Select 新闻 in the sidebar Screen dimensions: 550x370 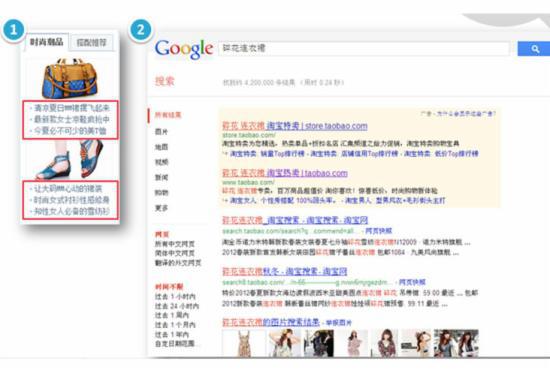coord(161,177)
